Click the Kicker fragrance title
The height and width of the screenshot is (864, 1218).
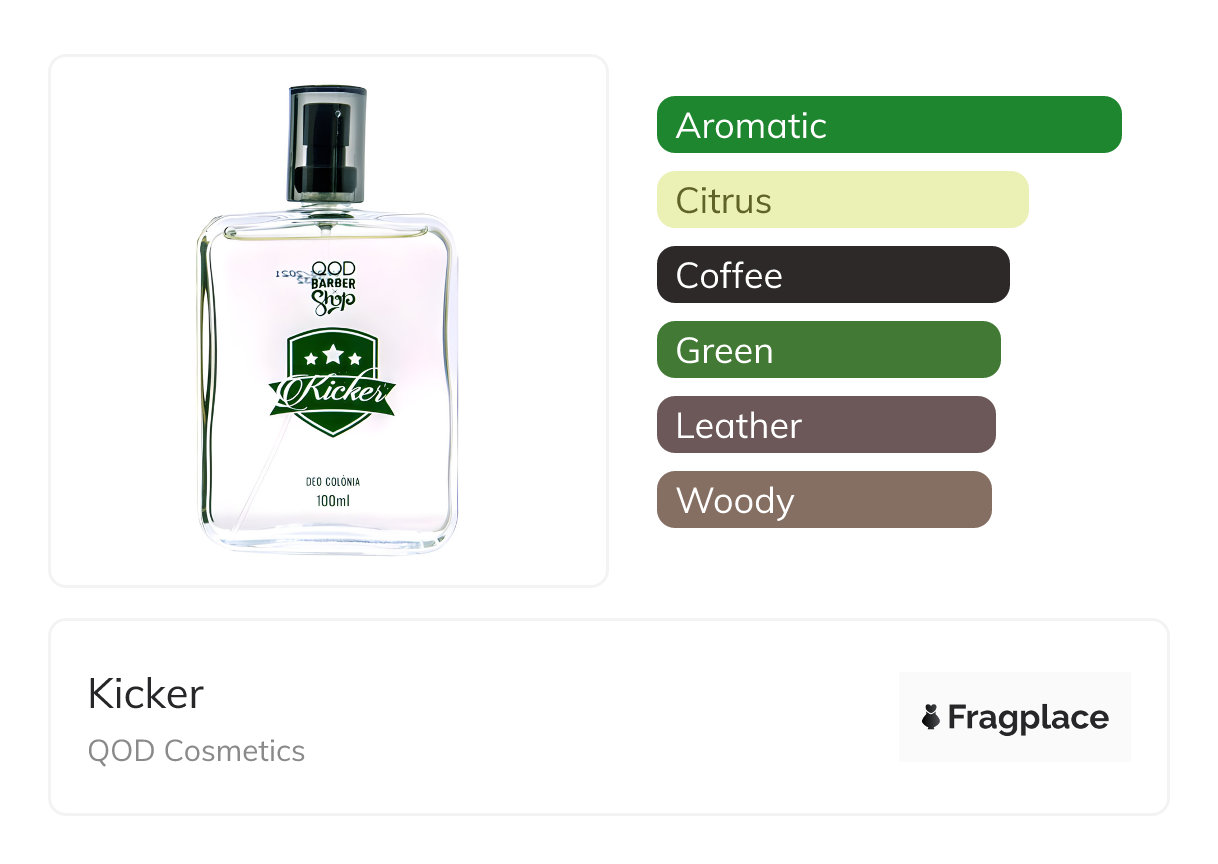pyautogui.click(x=146, y=693)
